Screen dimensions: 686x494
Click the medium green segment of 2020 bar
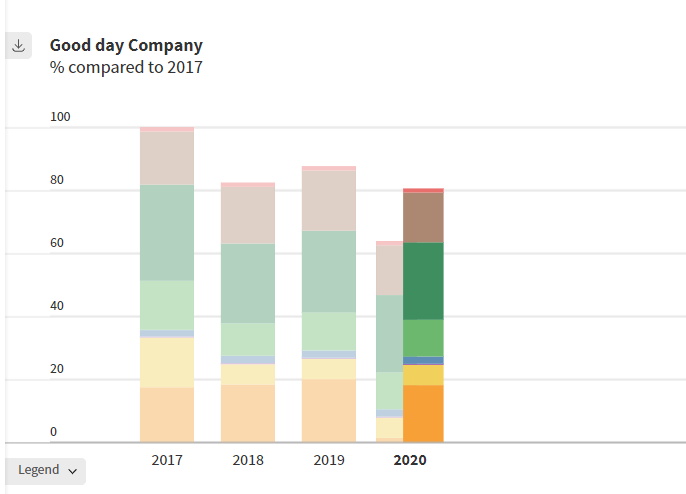[x=423, y=337]
